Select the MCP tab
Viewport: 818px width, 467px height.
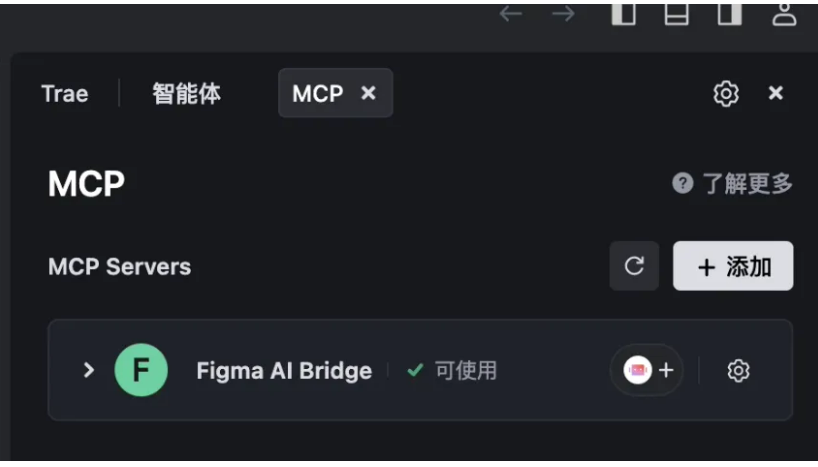pyautogui.click(x=318, y=93)
